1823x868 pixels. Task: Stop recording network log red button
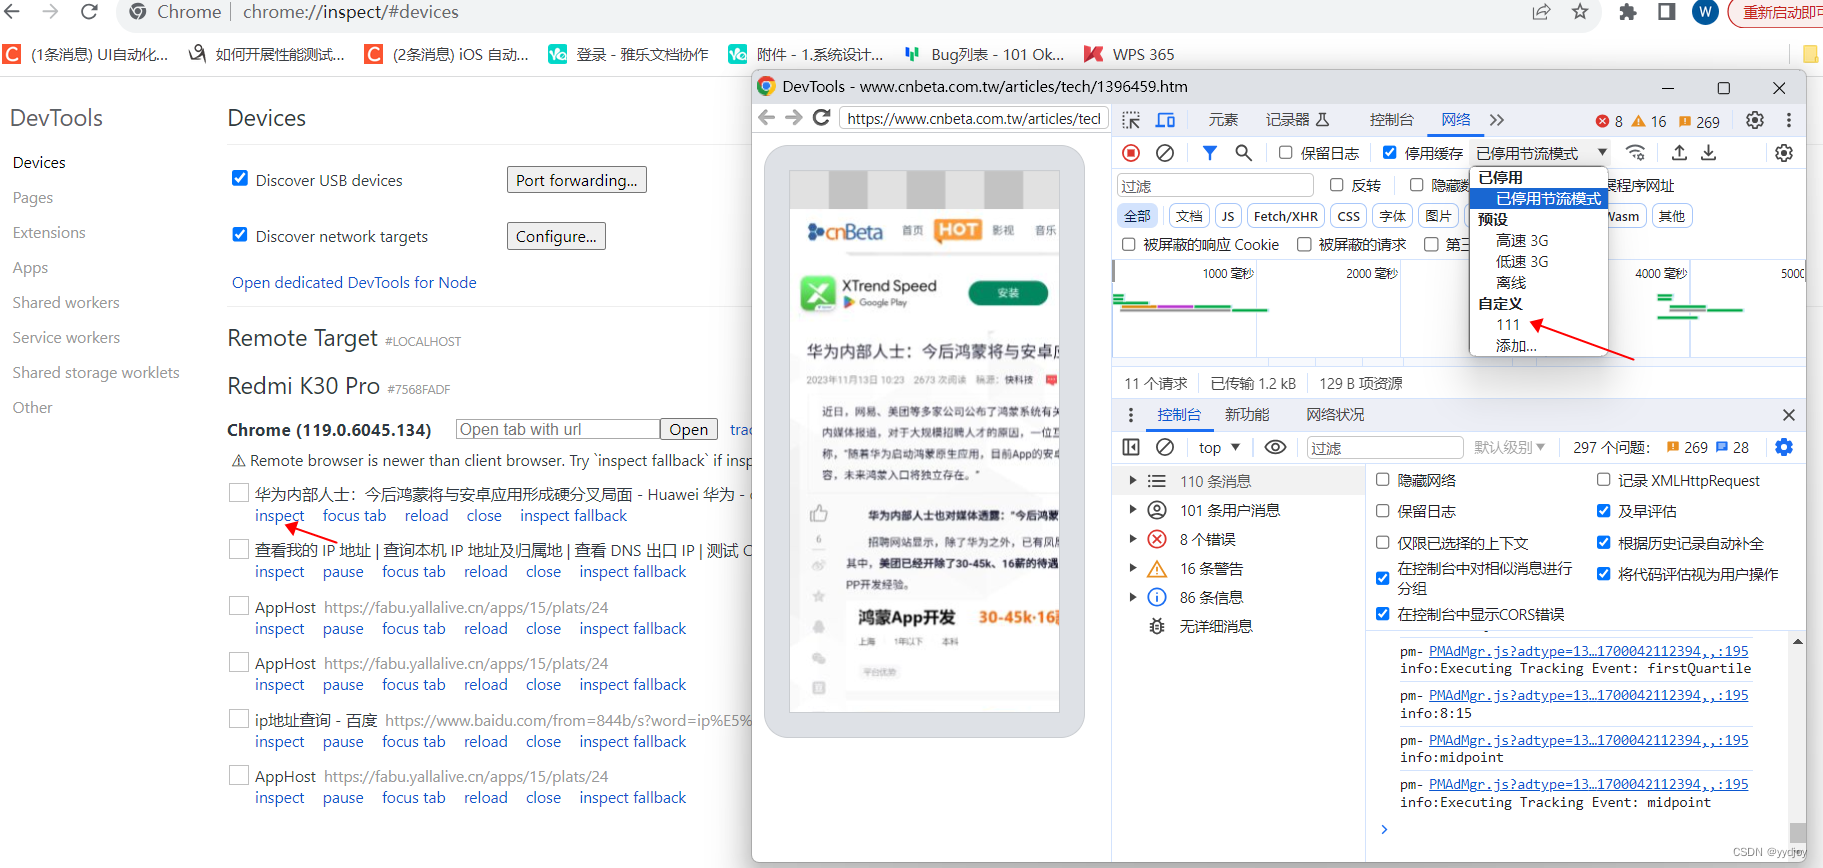[1131, 153]
